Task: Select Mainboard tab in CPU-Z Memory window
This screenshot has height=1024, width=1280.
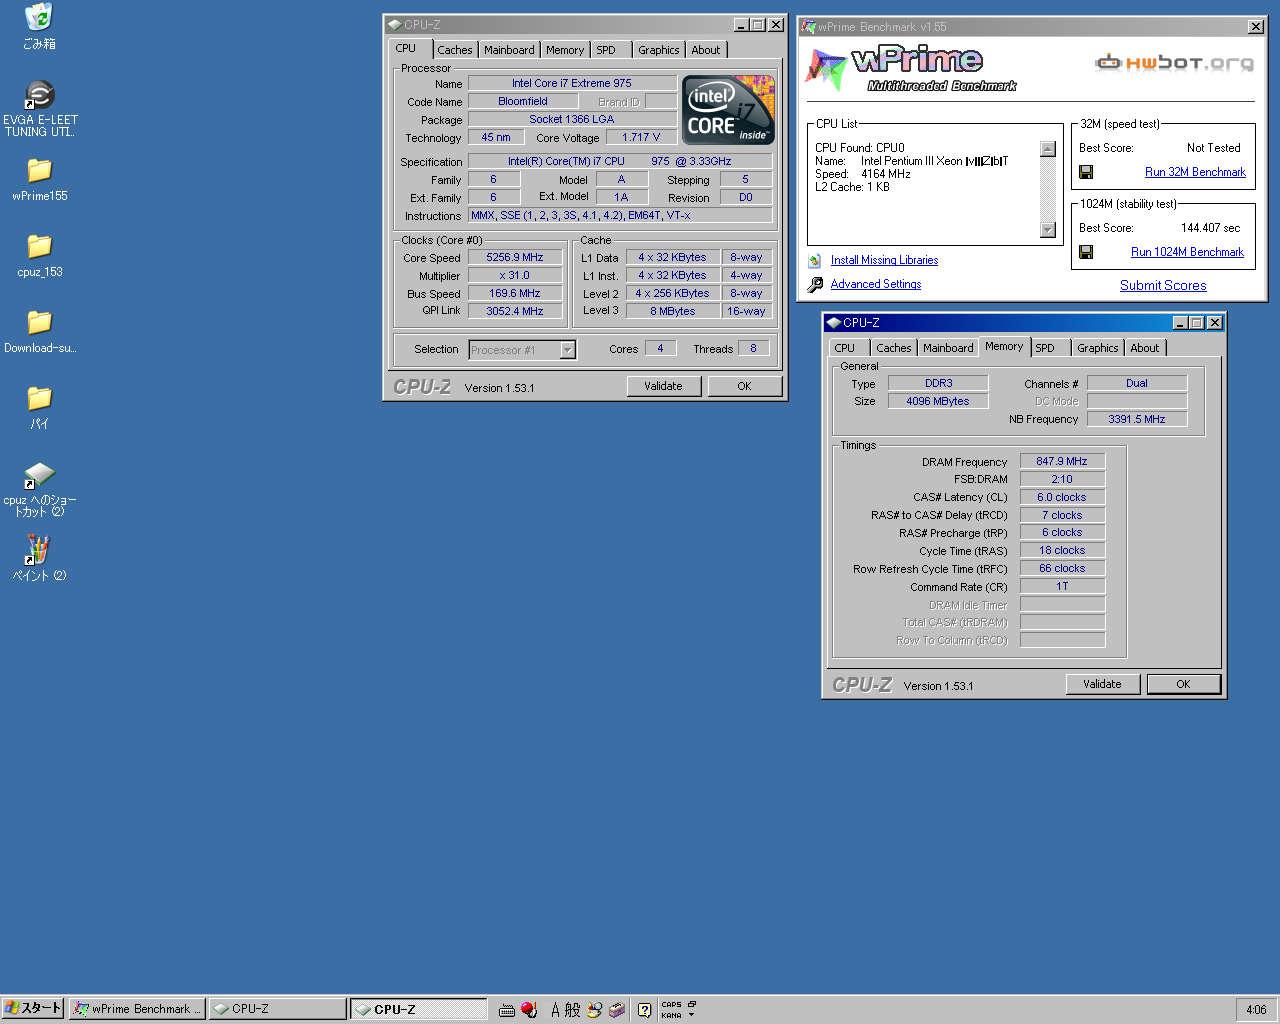Action: click(x=948, y=348)
